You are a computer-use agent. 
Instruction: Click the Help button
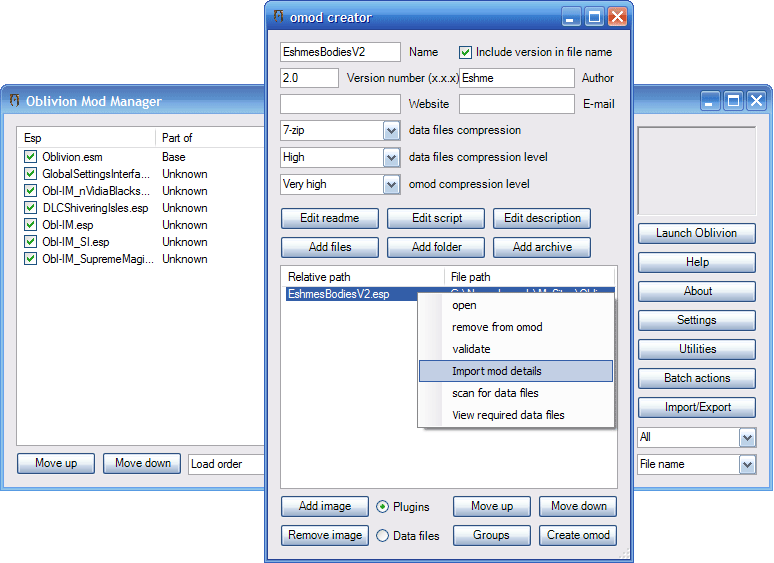coord(697,263)
